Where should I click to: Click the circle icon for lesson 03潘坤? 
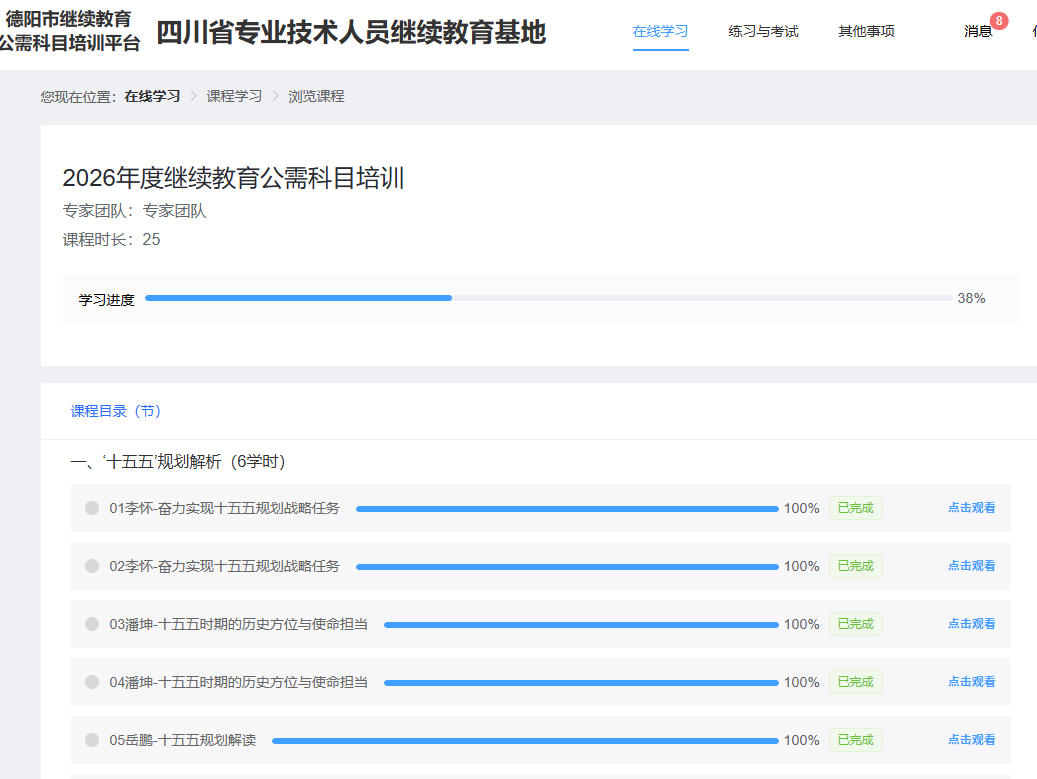tap(92, 624)
